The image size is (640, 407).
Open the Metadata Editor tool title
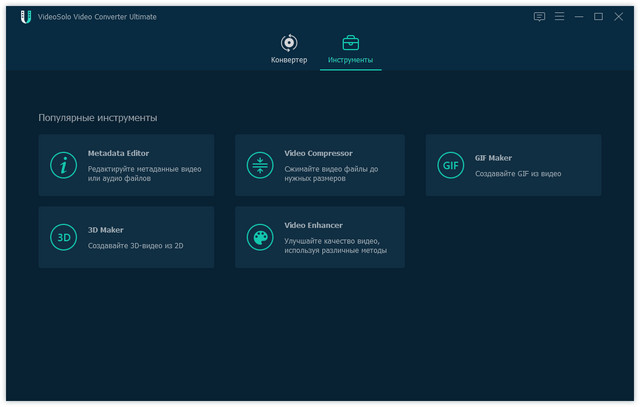coord(118,153)
